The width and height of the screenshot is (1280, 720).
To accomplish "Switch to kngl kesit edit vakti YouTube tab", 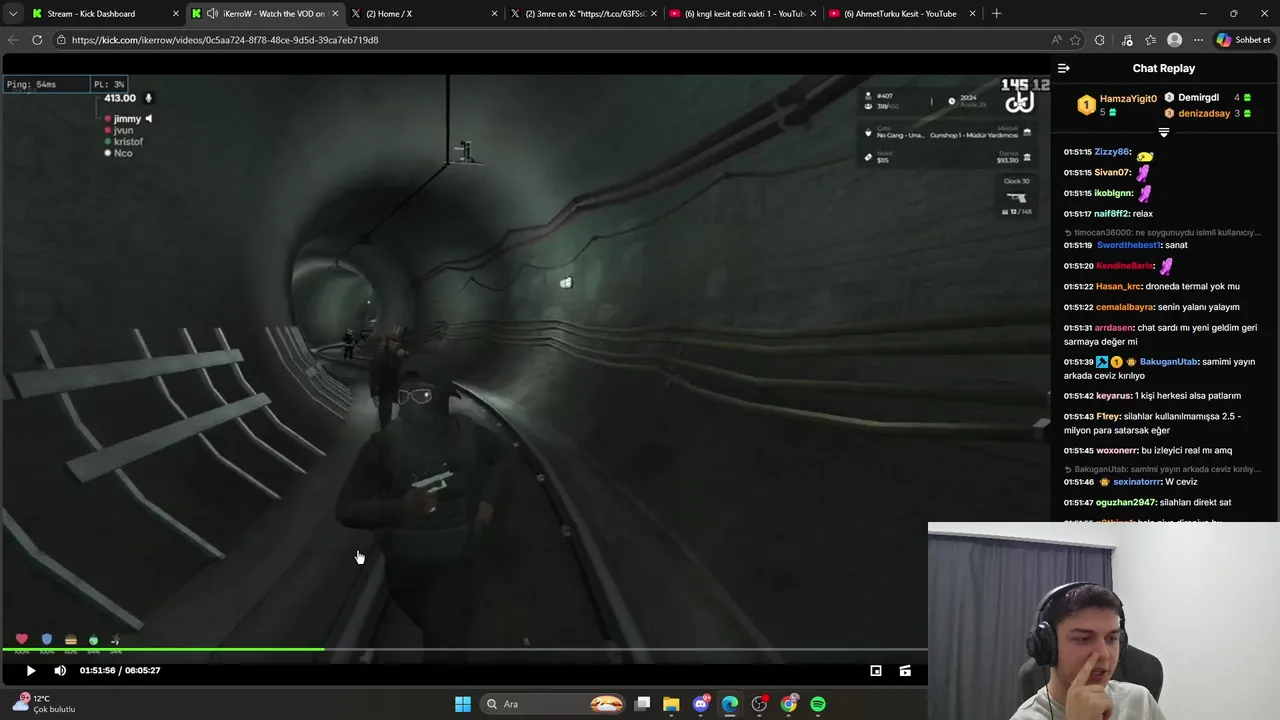I will tap(743, 14).
